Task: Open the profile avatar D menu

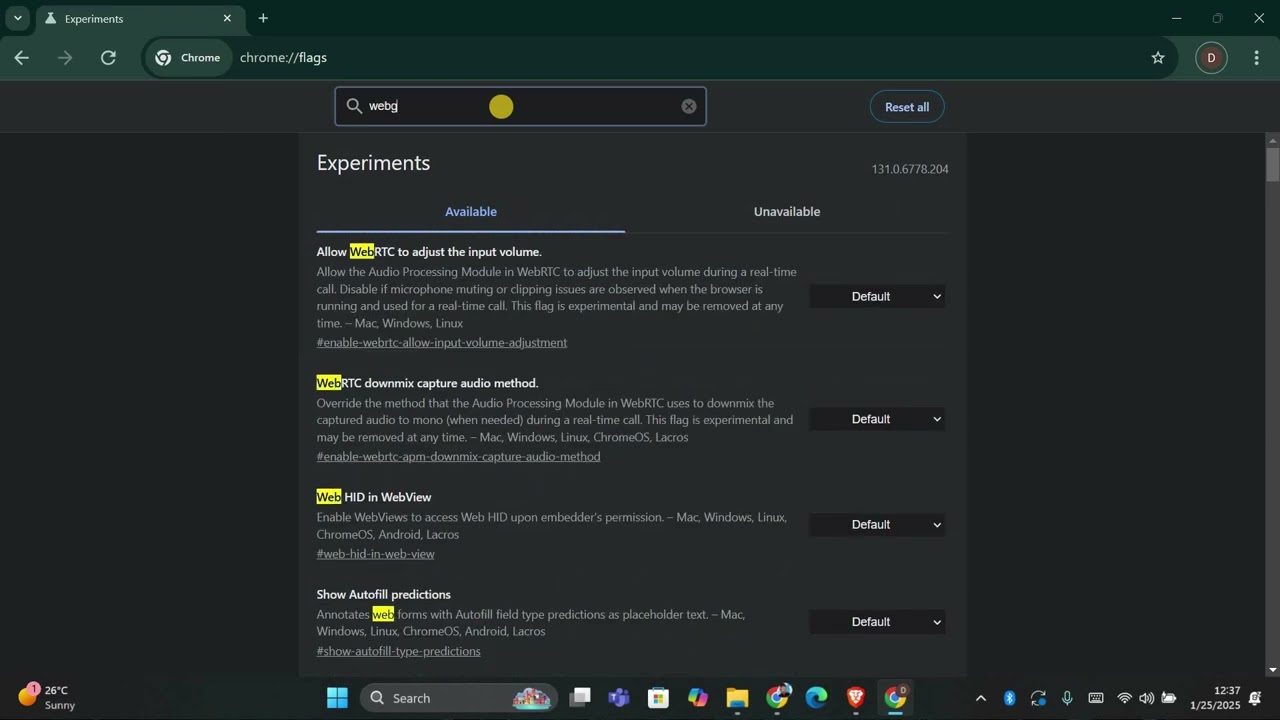Action: (1211, 58)
